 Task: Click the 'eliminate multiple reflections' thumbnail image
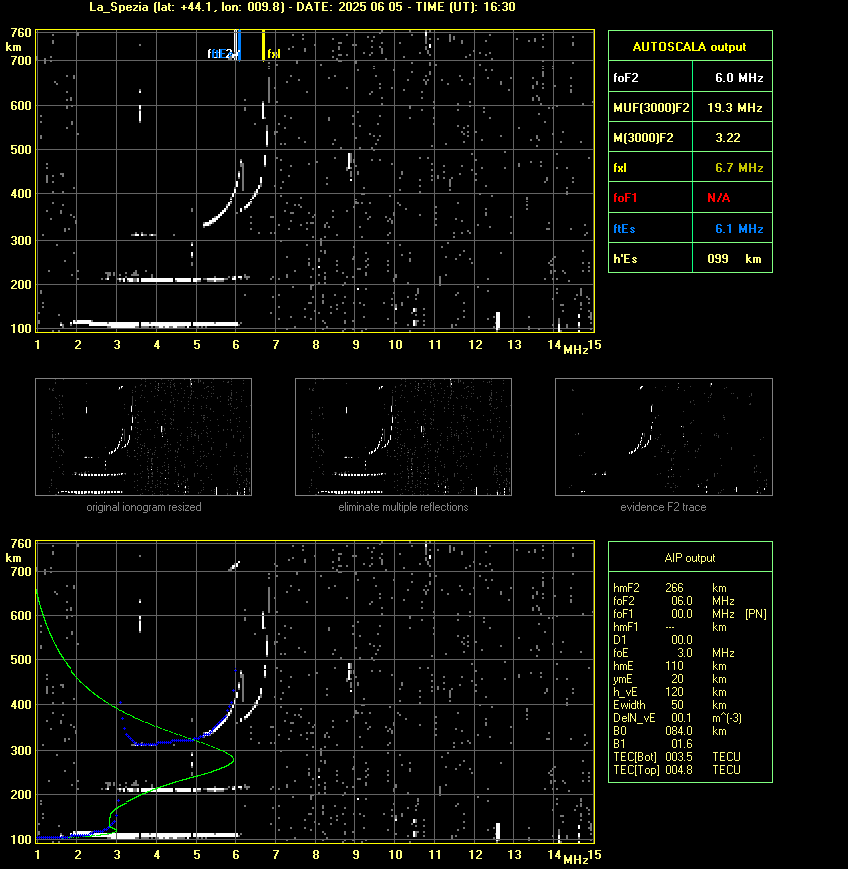[x=403, y=437]
